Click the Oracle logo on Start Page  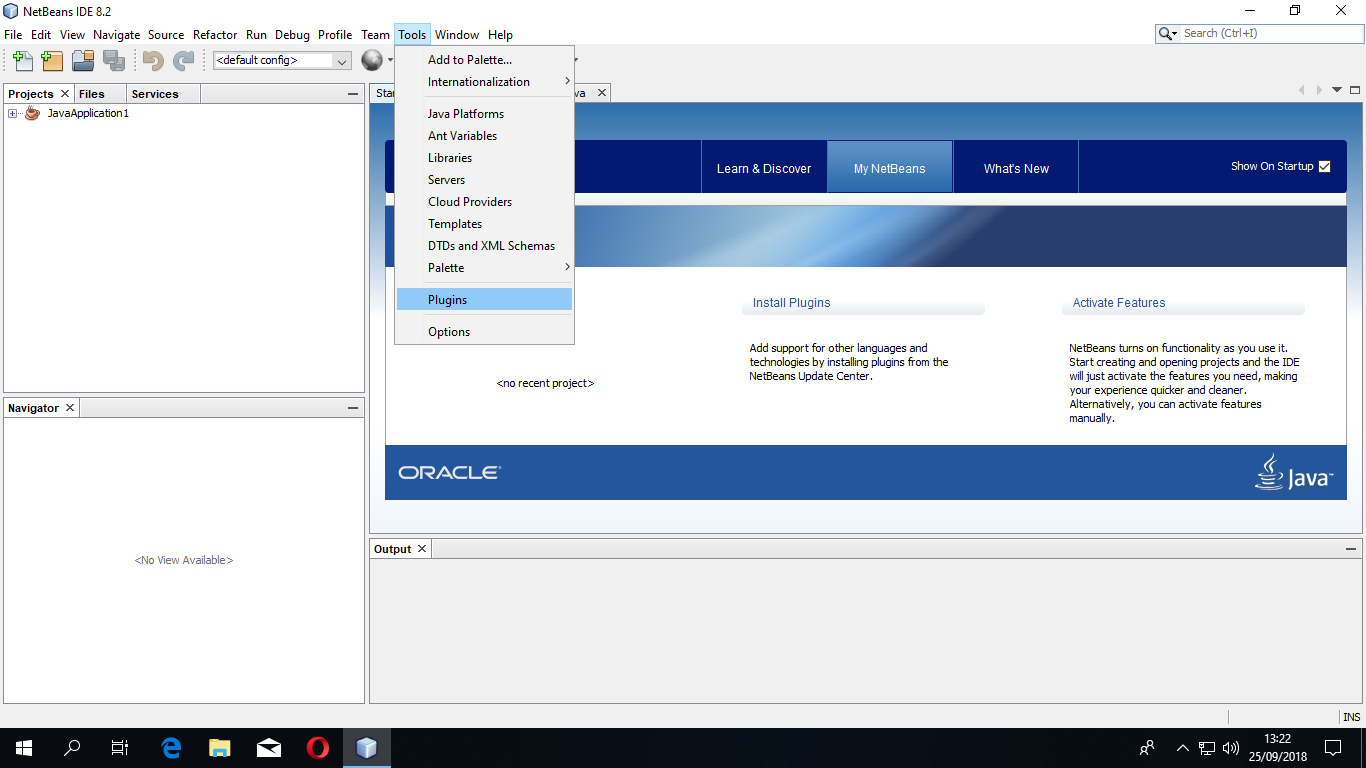449,472
